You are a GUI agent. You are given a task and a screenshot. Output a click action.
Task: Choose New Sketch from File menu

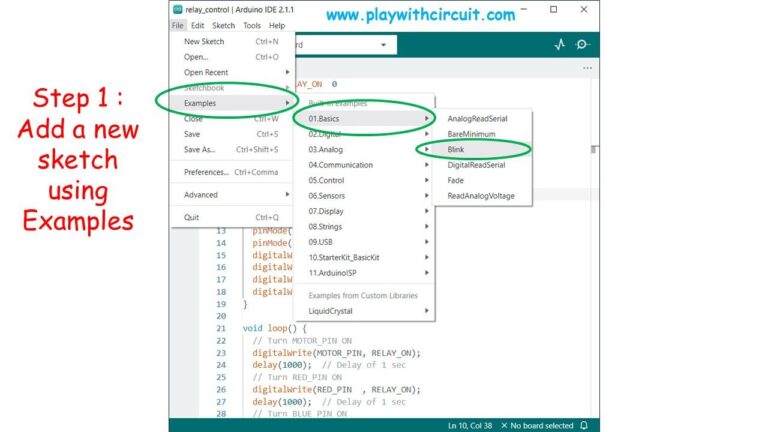pos(232,42)
